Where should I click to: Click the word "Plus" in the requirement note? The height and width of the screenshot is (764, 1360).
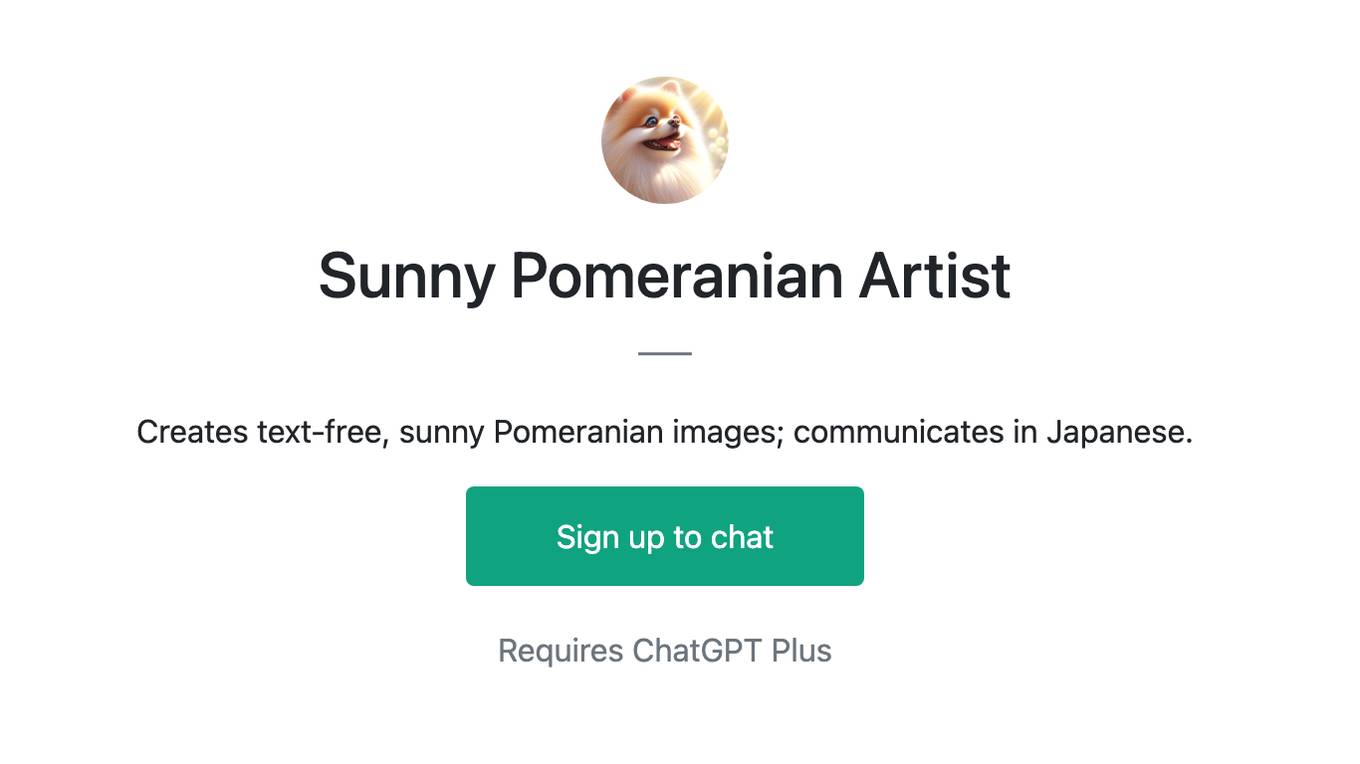(802, 651)
